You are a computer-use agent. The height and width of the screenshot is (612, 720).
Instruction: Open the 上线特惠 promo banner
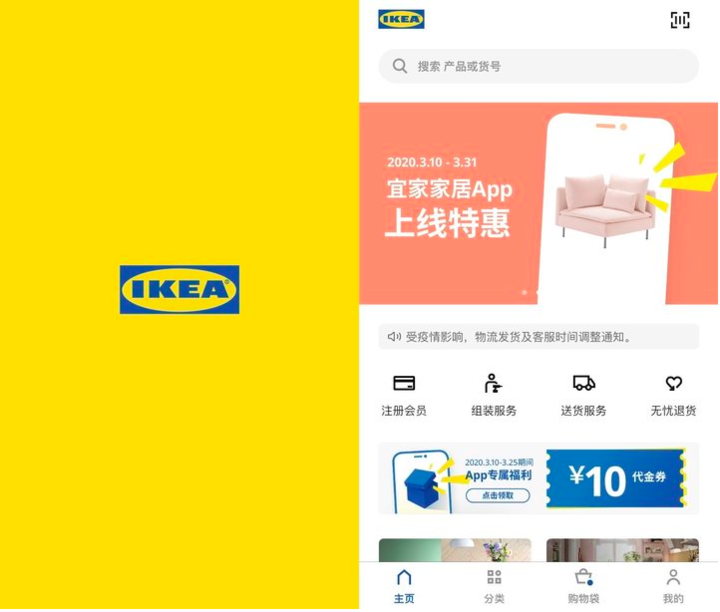[x=539, y=203]
